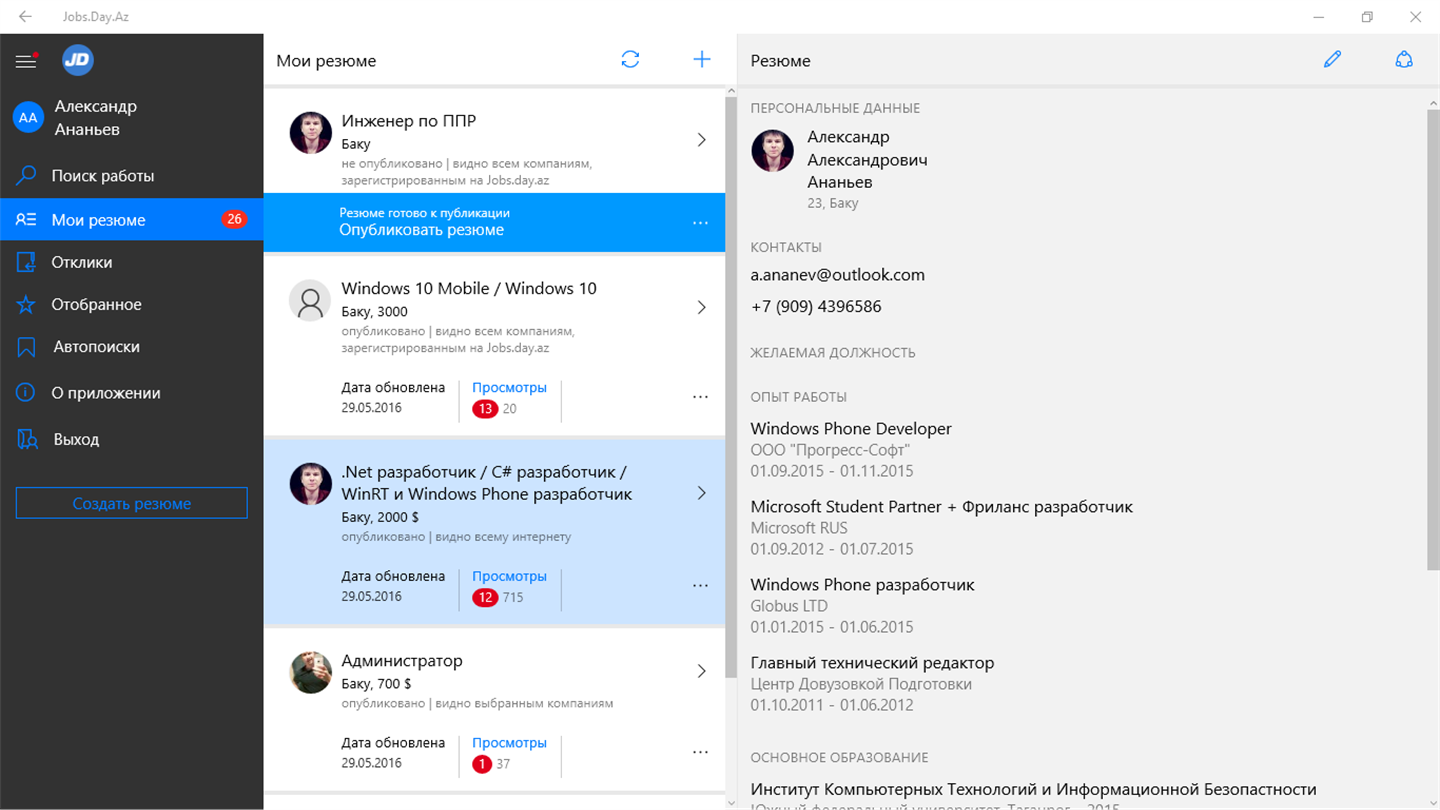Open Отклики section
1440x810 pixels.
[x=131, y=262]
